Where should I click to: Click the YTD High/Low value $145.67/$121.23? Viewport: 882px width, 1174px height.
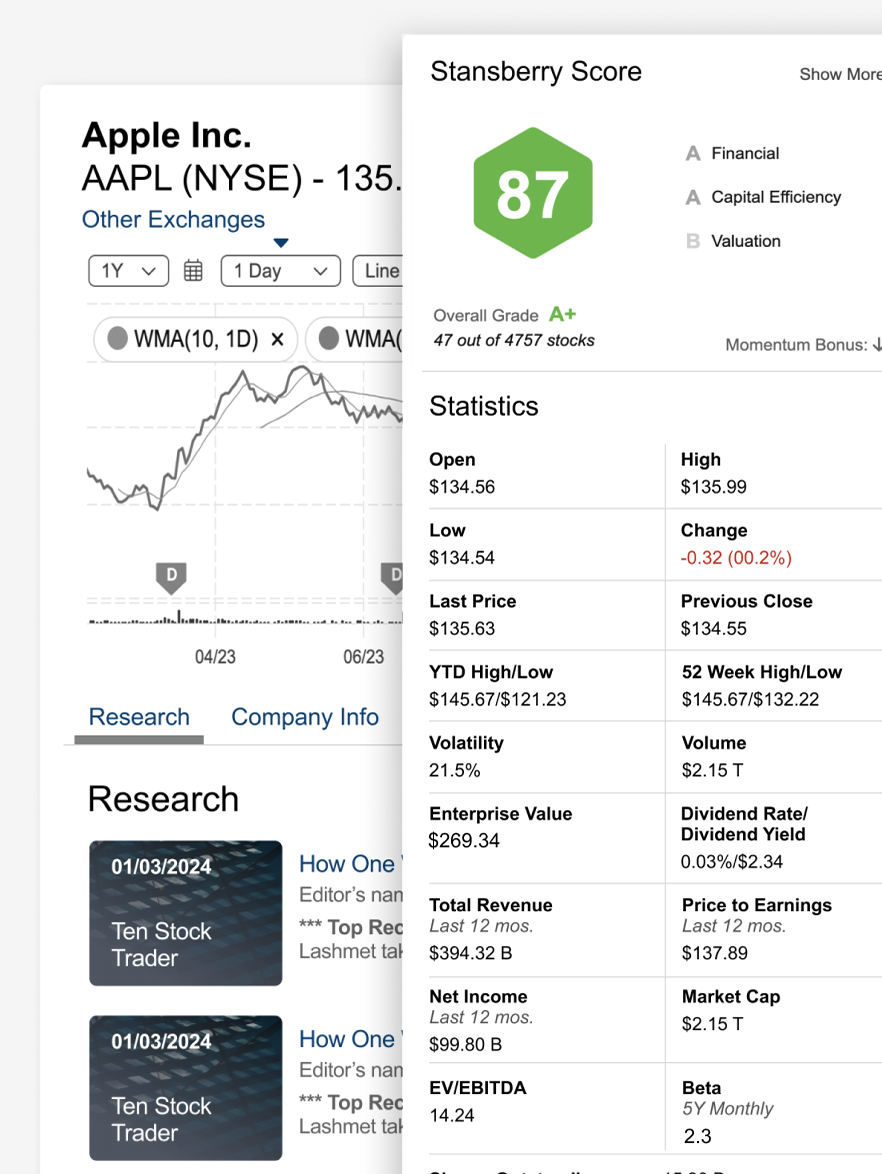click(x=498, y=699)
